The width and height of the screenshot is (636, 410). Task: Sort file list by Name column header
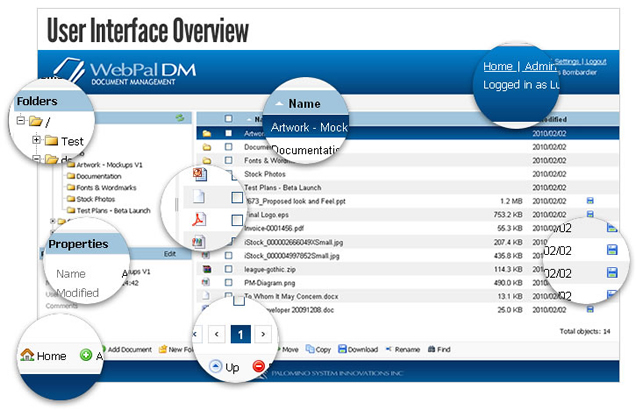[303, 103]
